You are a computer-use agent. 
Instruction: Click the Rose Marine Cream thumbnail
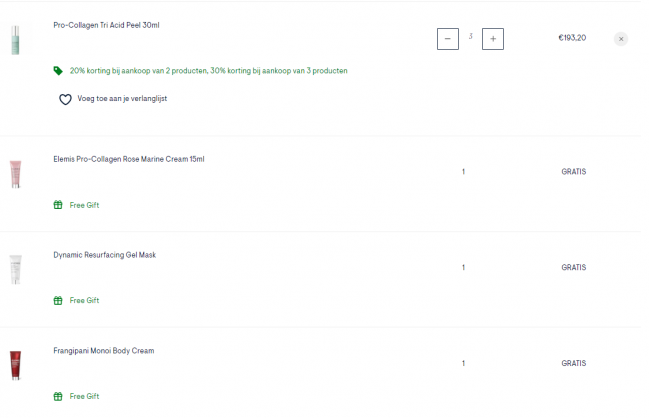[x=15, y=174]
